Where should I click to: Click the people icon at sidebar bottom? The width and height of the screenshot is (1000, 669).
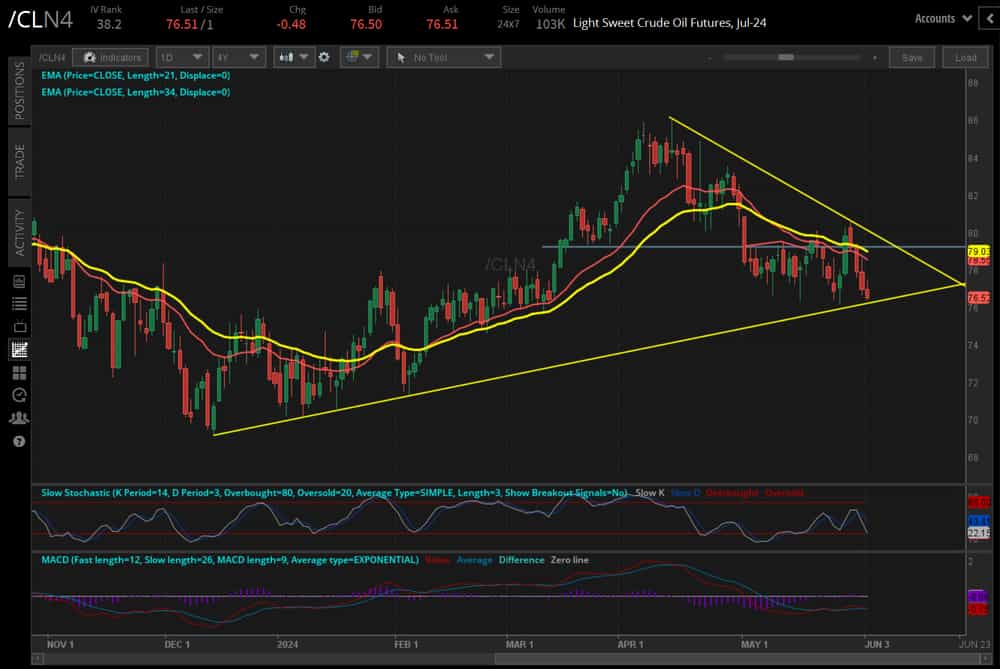point(18,417)
